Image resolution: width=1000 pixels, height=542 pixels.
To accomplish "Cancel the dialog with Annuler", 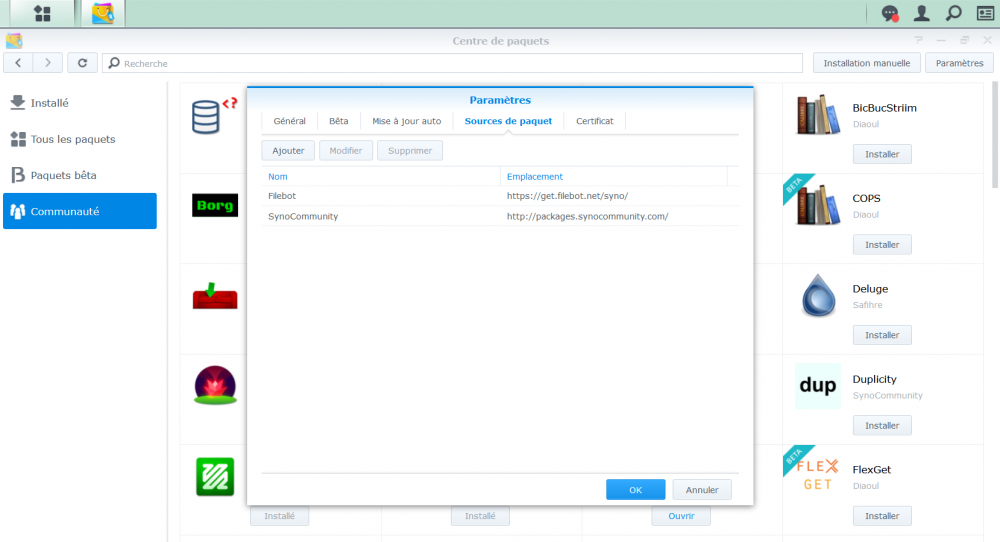I will 702,490.
